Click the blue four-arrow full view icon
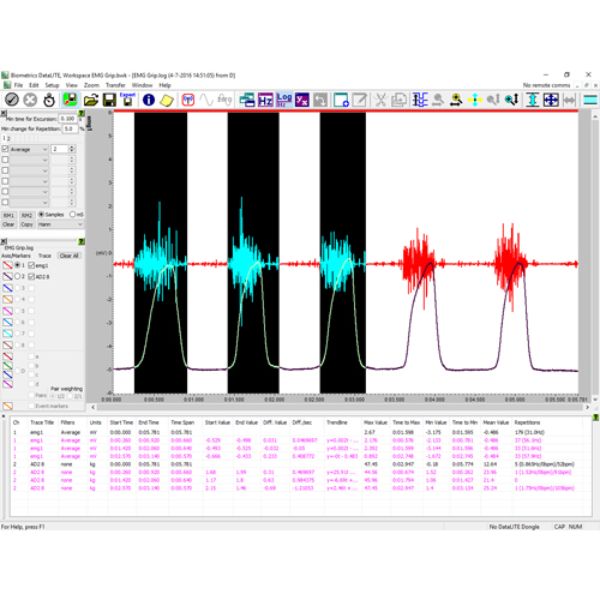The height and width of the screenshot is (600, 600). [x=551, y=100]
